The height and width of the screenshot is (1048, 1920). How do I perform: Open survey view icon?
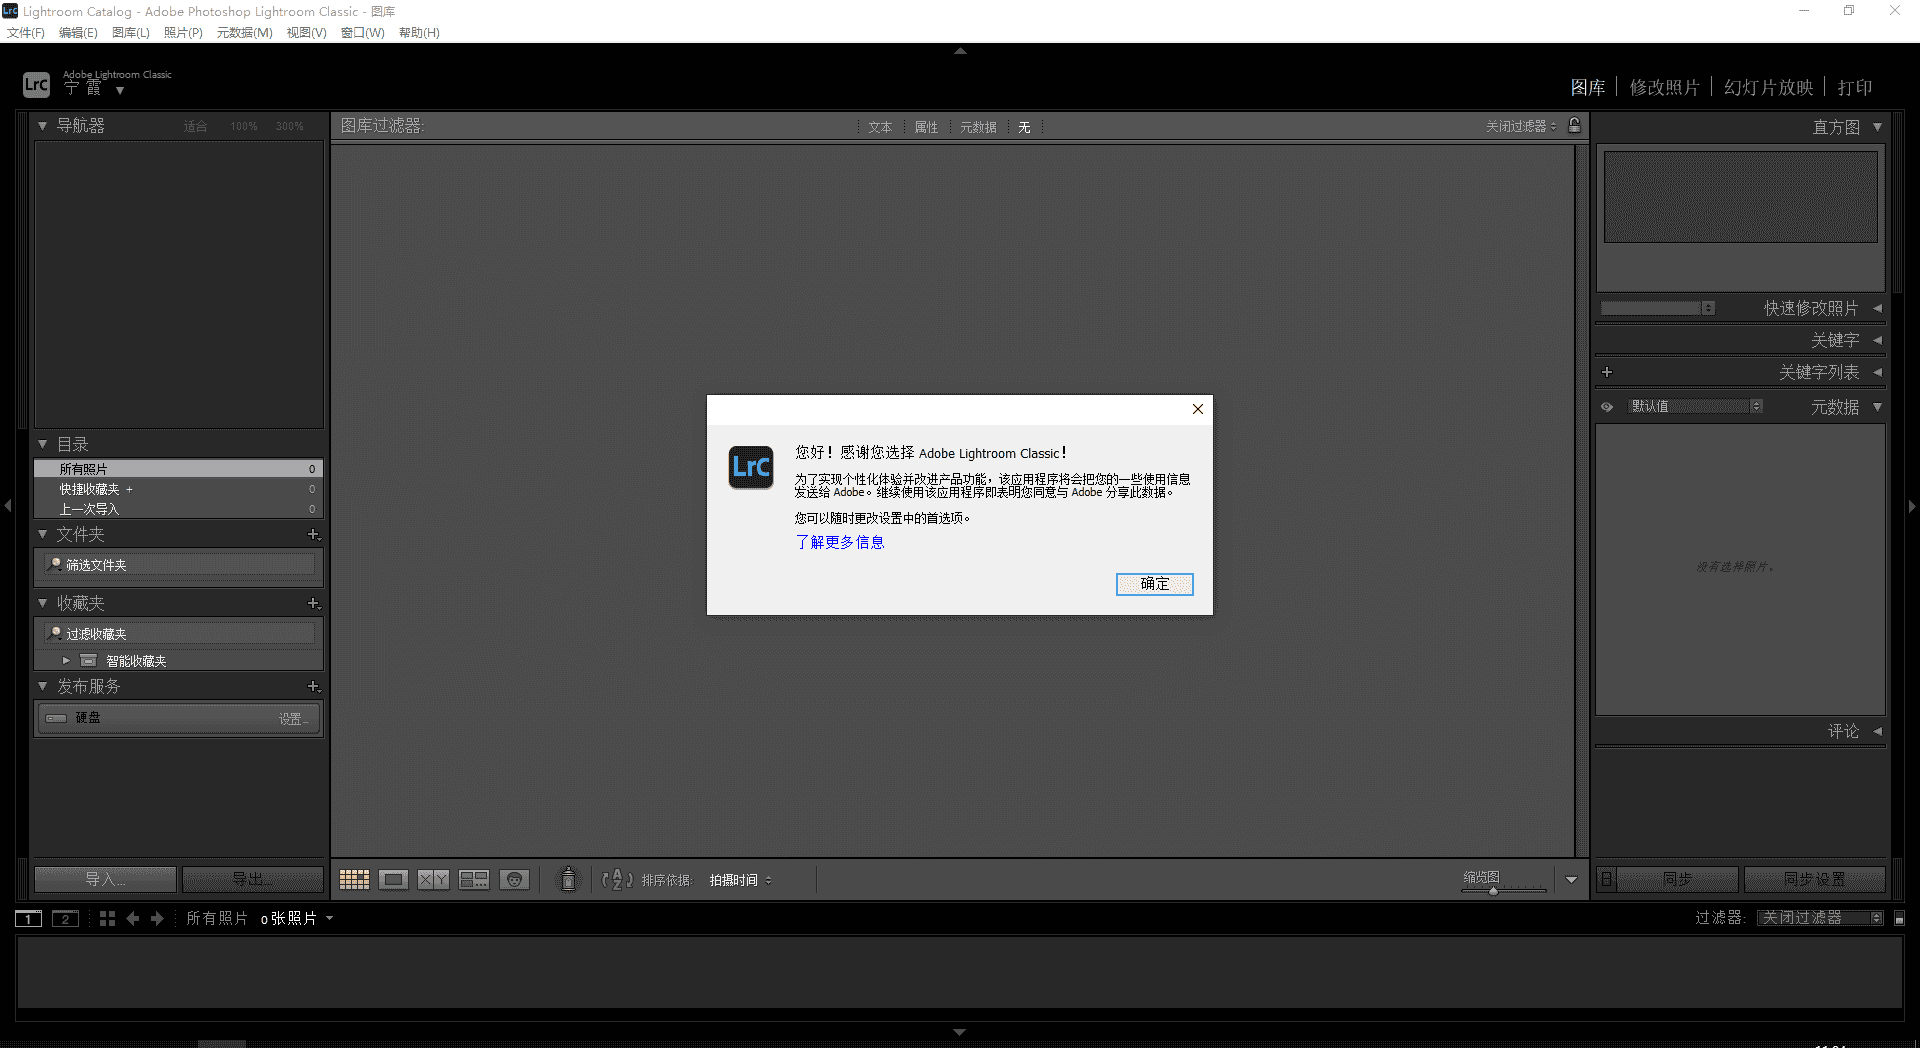pyautogui.click(x=474, y=880)
